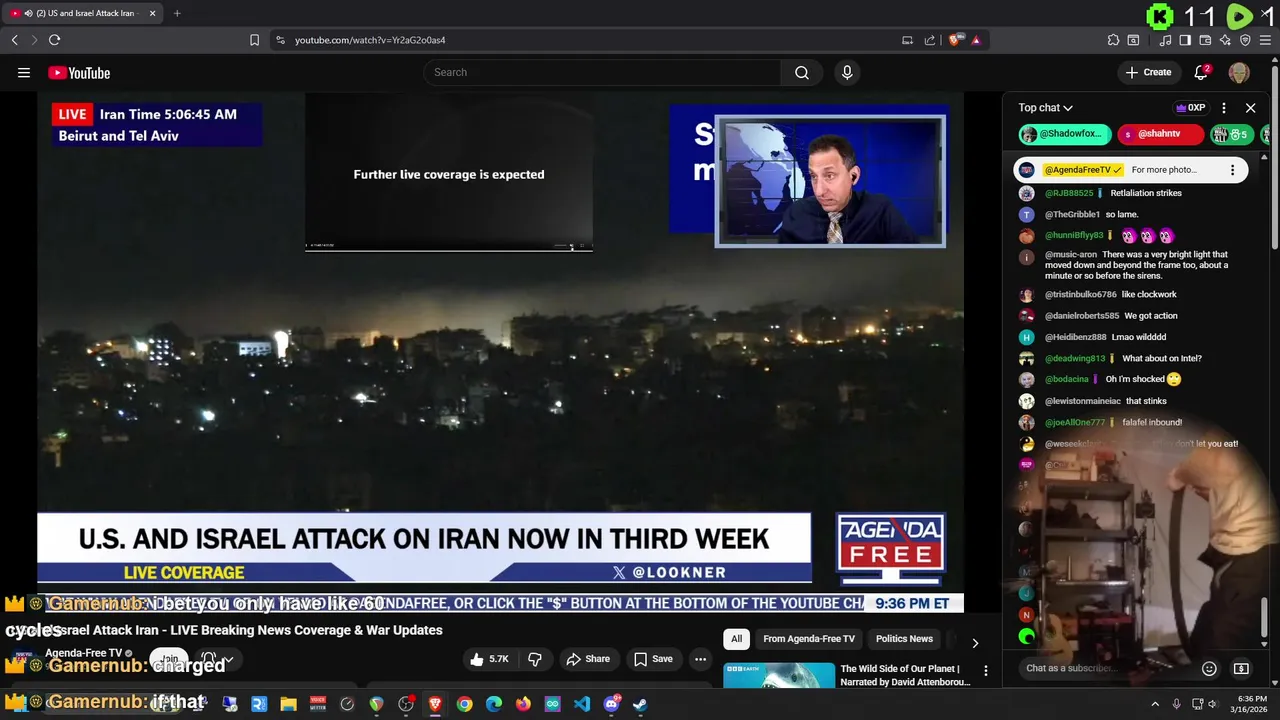
Task: Open Brave Rewards triangle icon
Action: 976,40
